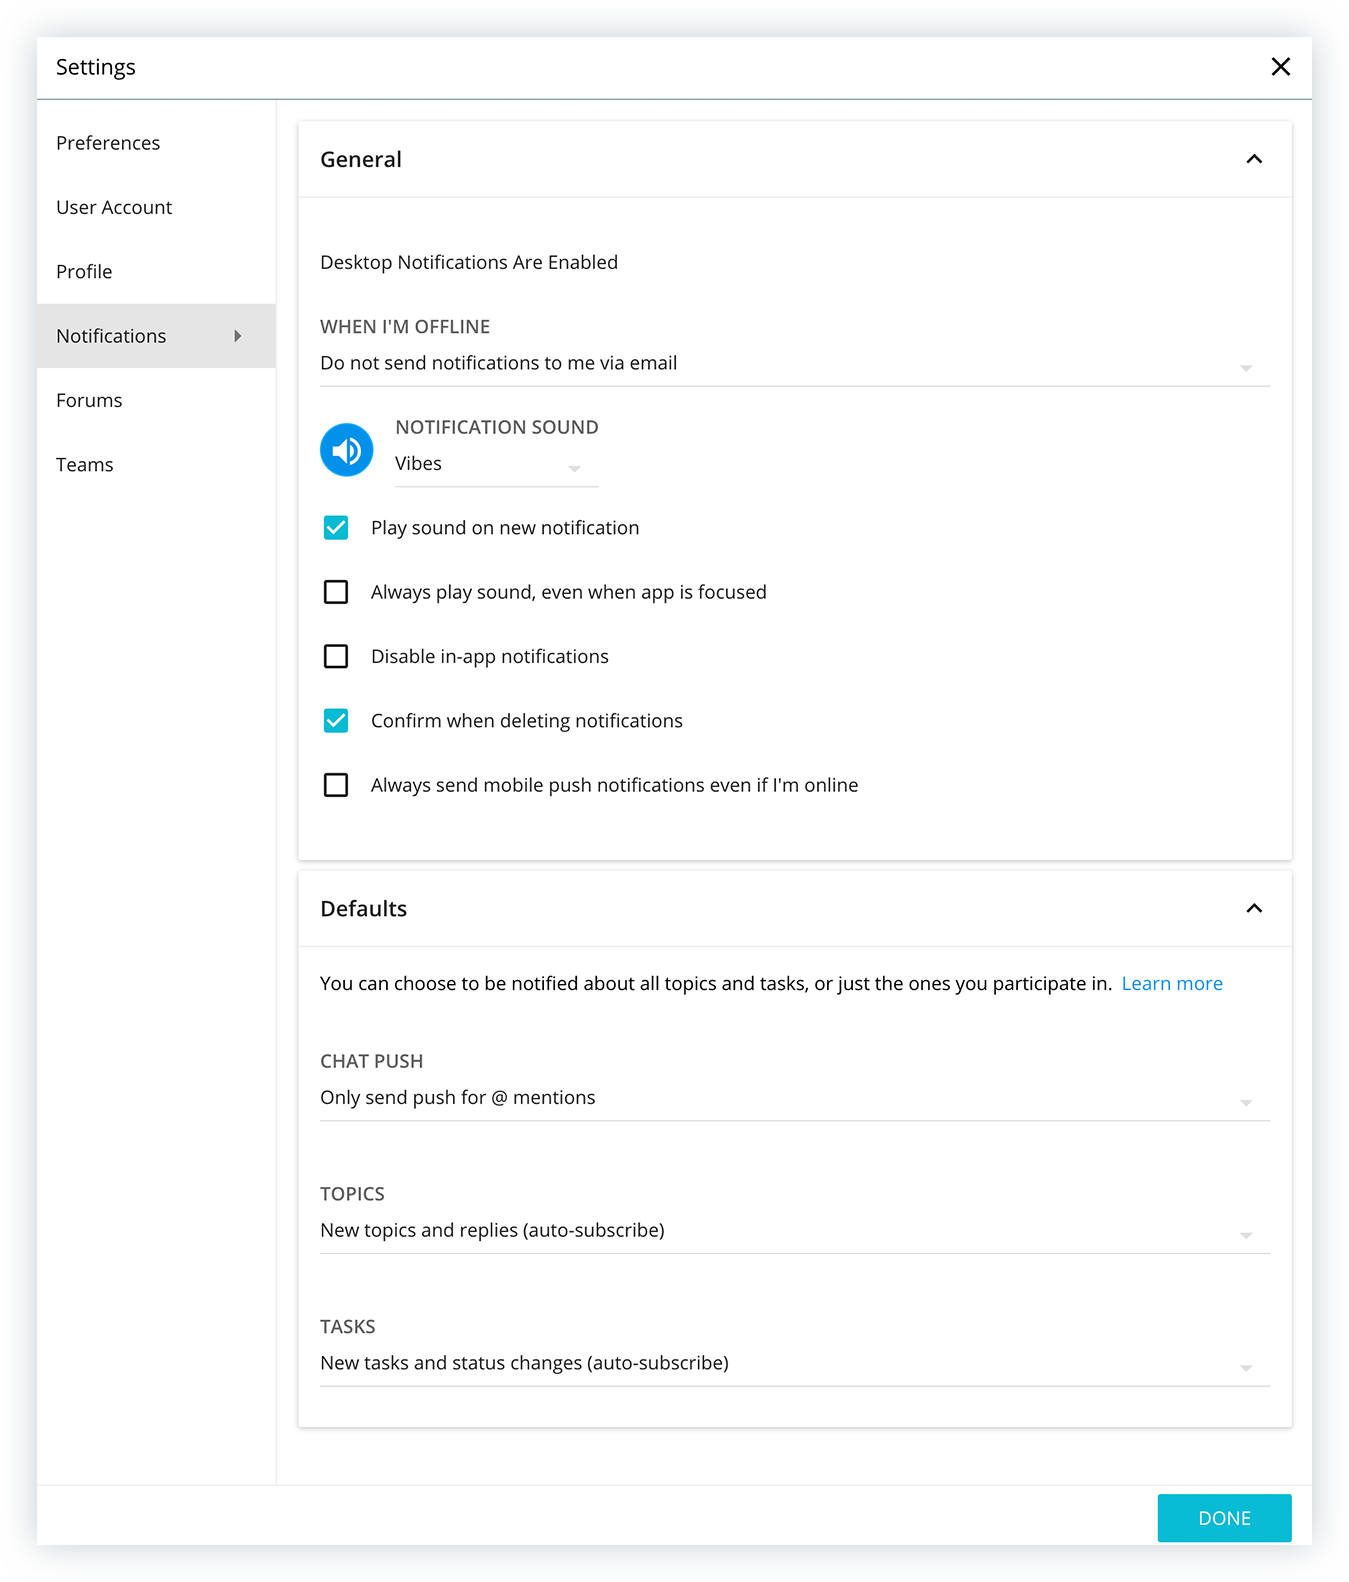Follow the Learn more link
This screenshot has width=1349, height=1582.
pos(1172,984)
